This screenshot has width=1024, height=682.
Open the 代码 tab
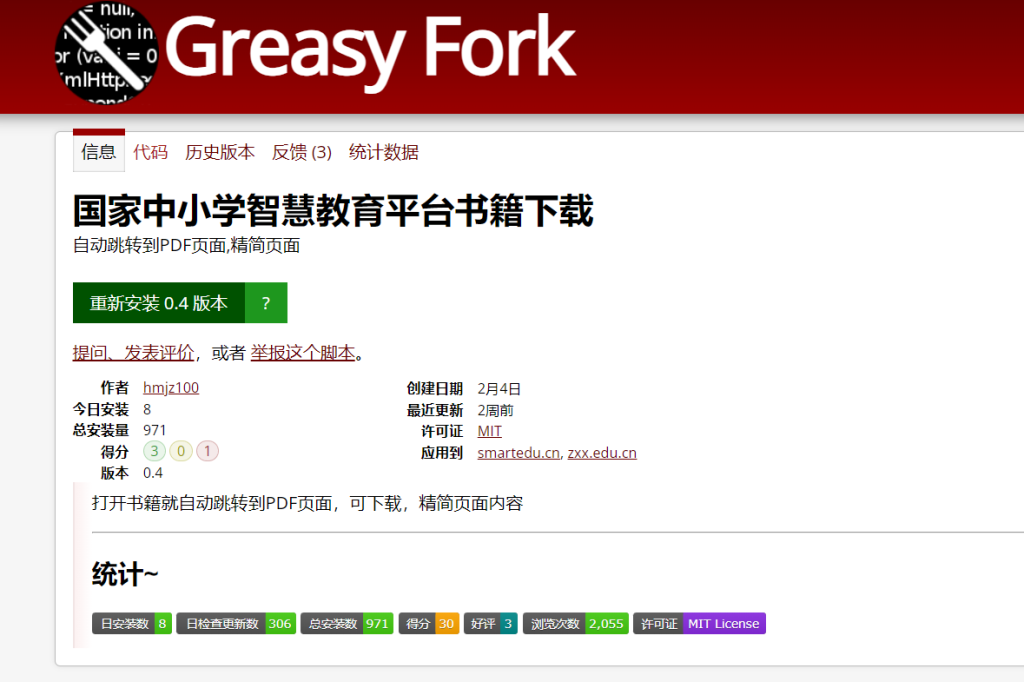(151, 152)
